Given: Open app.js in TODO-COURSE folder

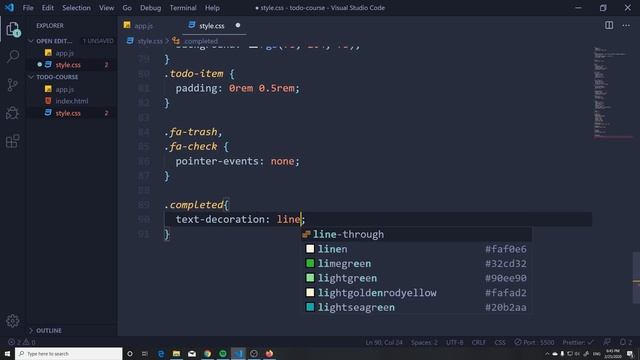Looking at the screenshot, I should (64, 89).
